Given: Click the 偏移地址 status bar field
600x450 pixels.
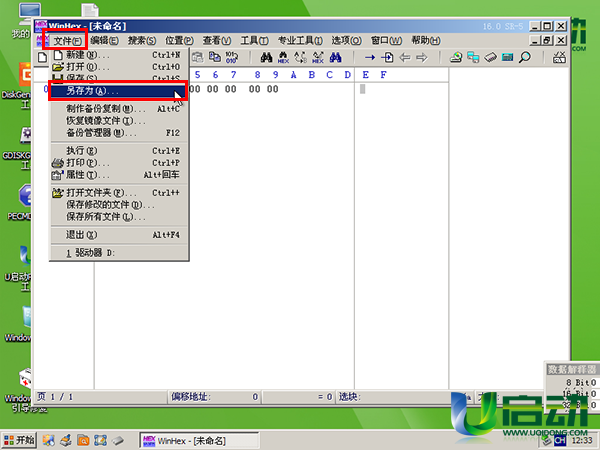Looking at the screenshot, I should (214, 397).
